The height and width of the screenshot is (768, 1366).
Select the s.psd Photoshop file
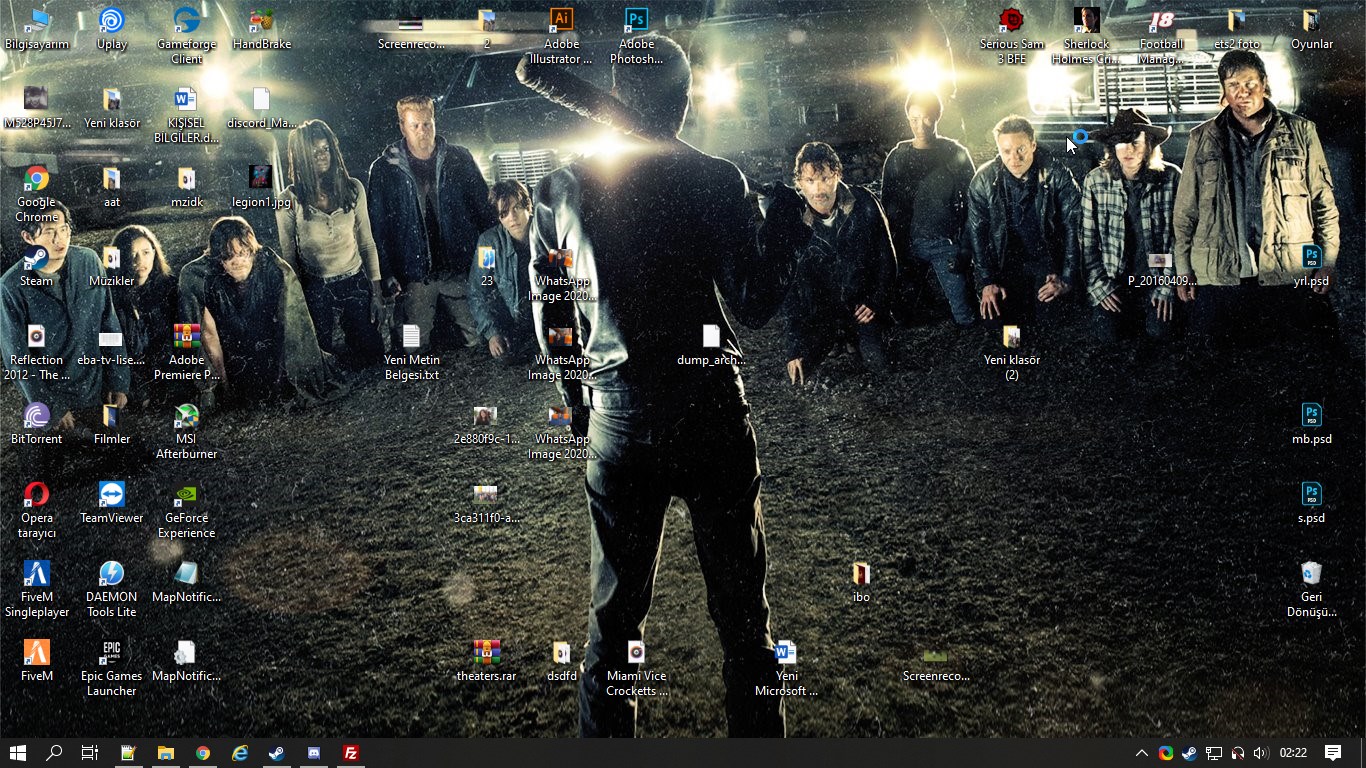click(x=1311, y=503)
